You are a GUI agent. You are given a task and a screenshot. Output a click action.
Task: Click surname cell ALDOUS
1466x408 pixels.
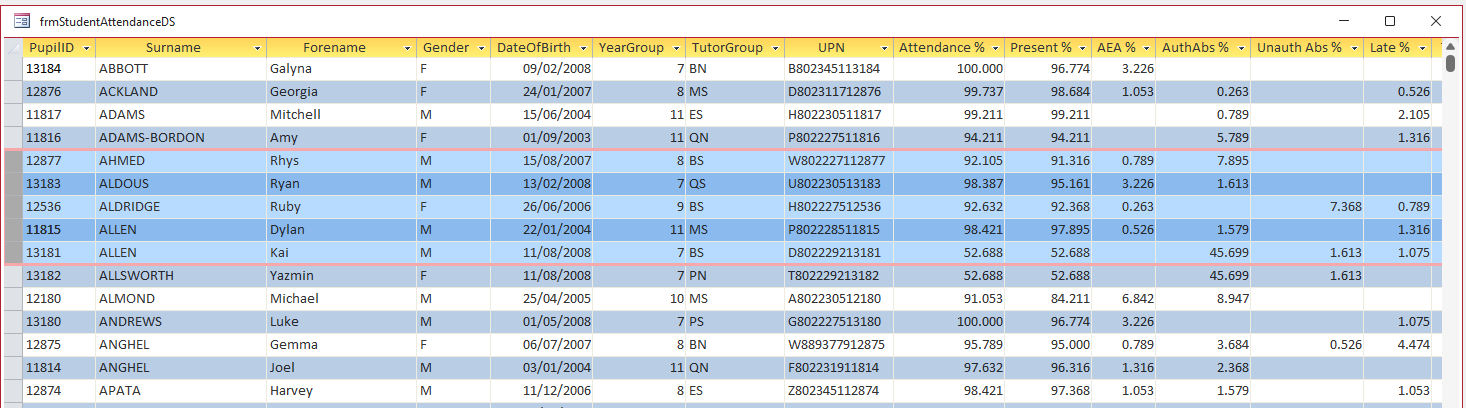(181, 184)
